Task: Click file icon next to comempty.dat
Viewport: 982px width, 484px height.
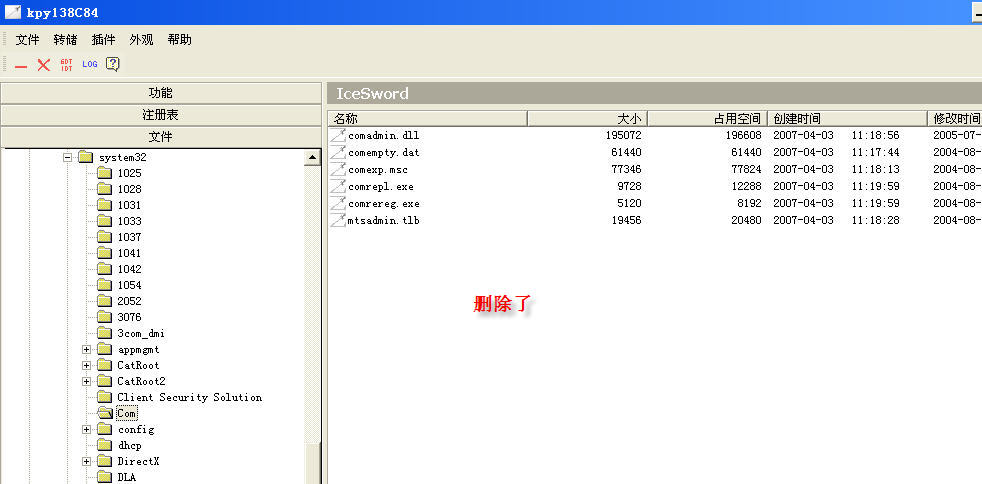Action: [338, 152]
